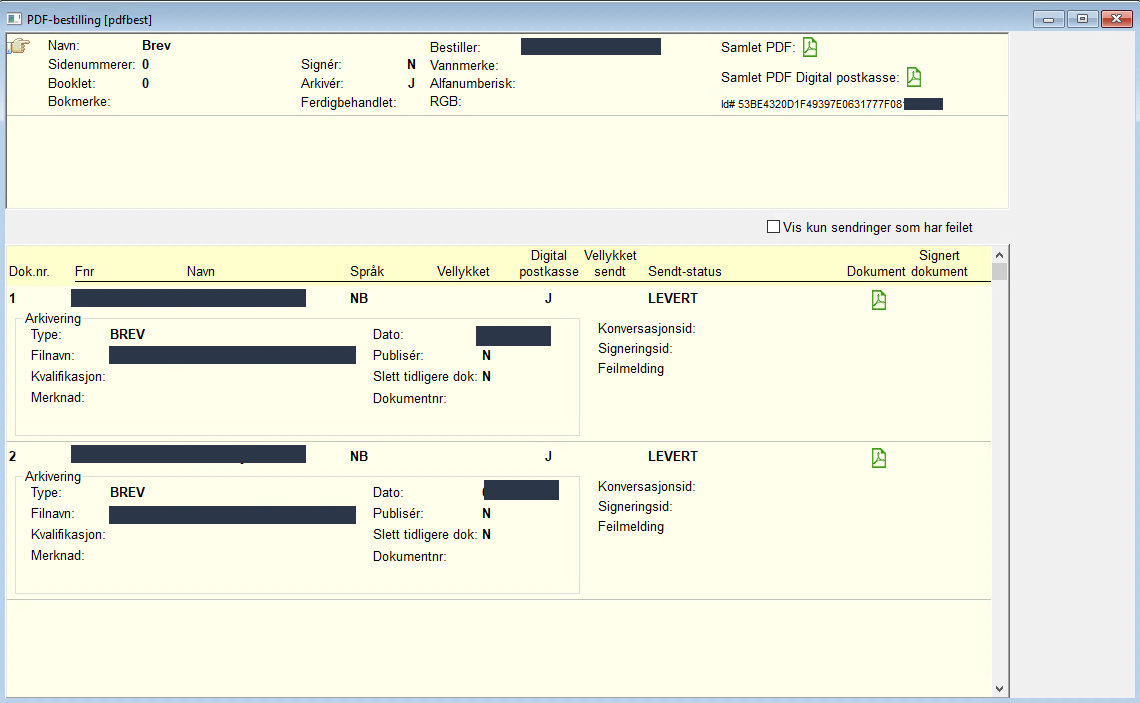
Task: Click the Signert dokument column header
Action: (939, 263)
